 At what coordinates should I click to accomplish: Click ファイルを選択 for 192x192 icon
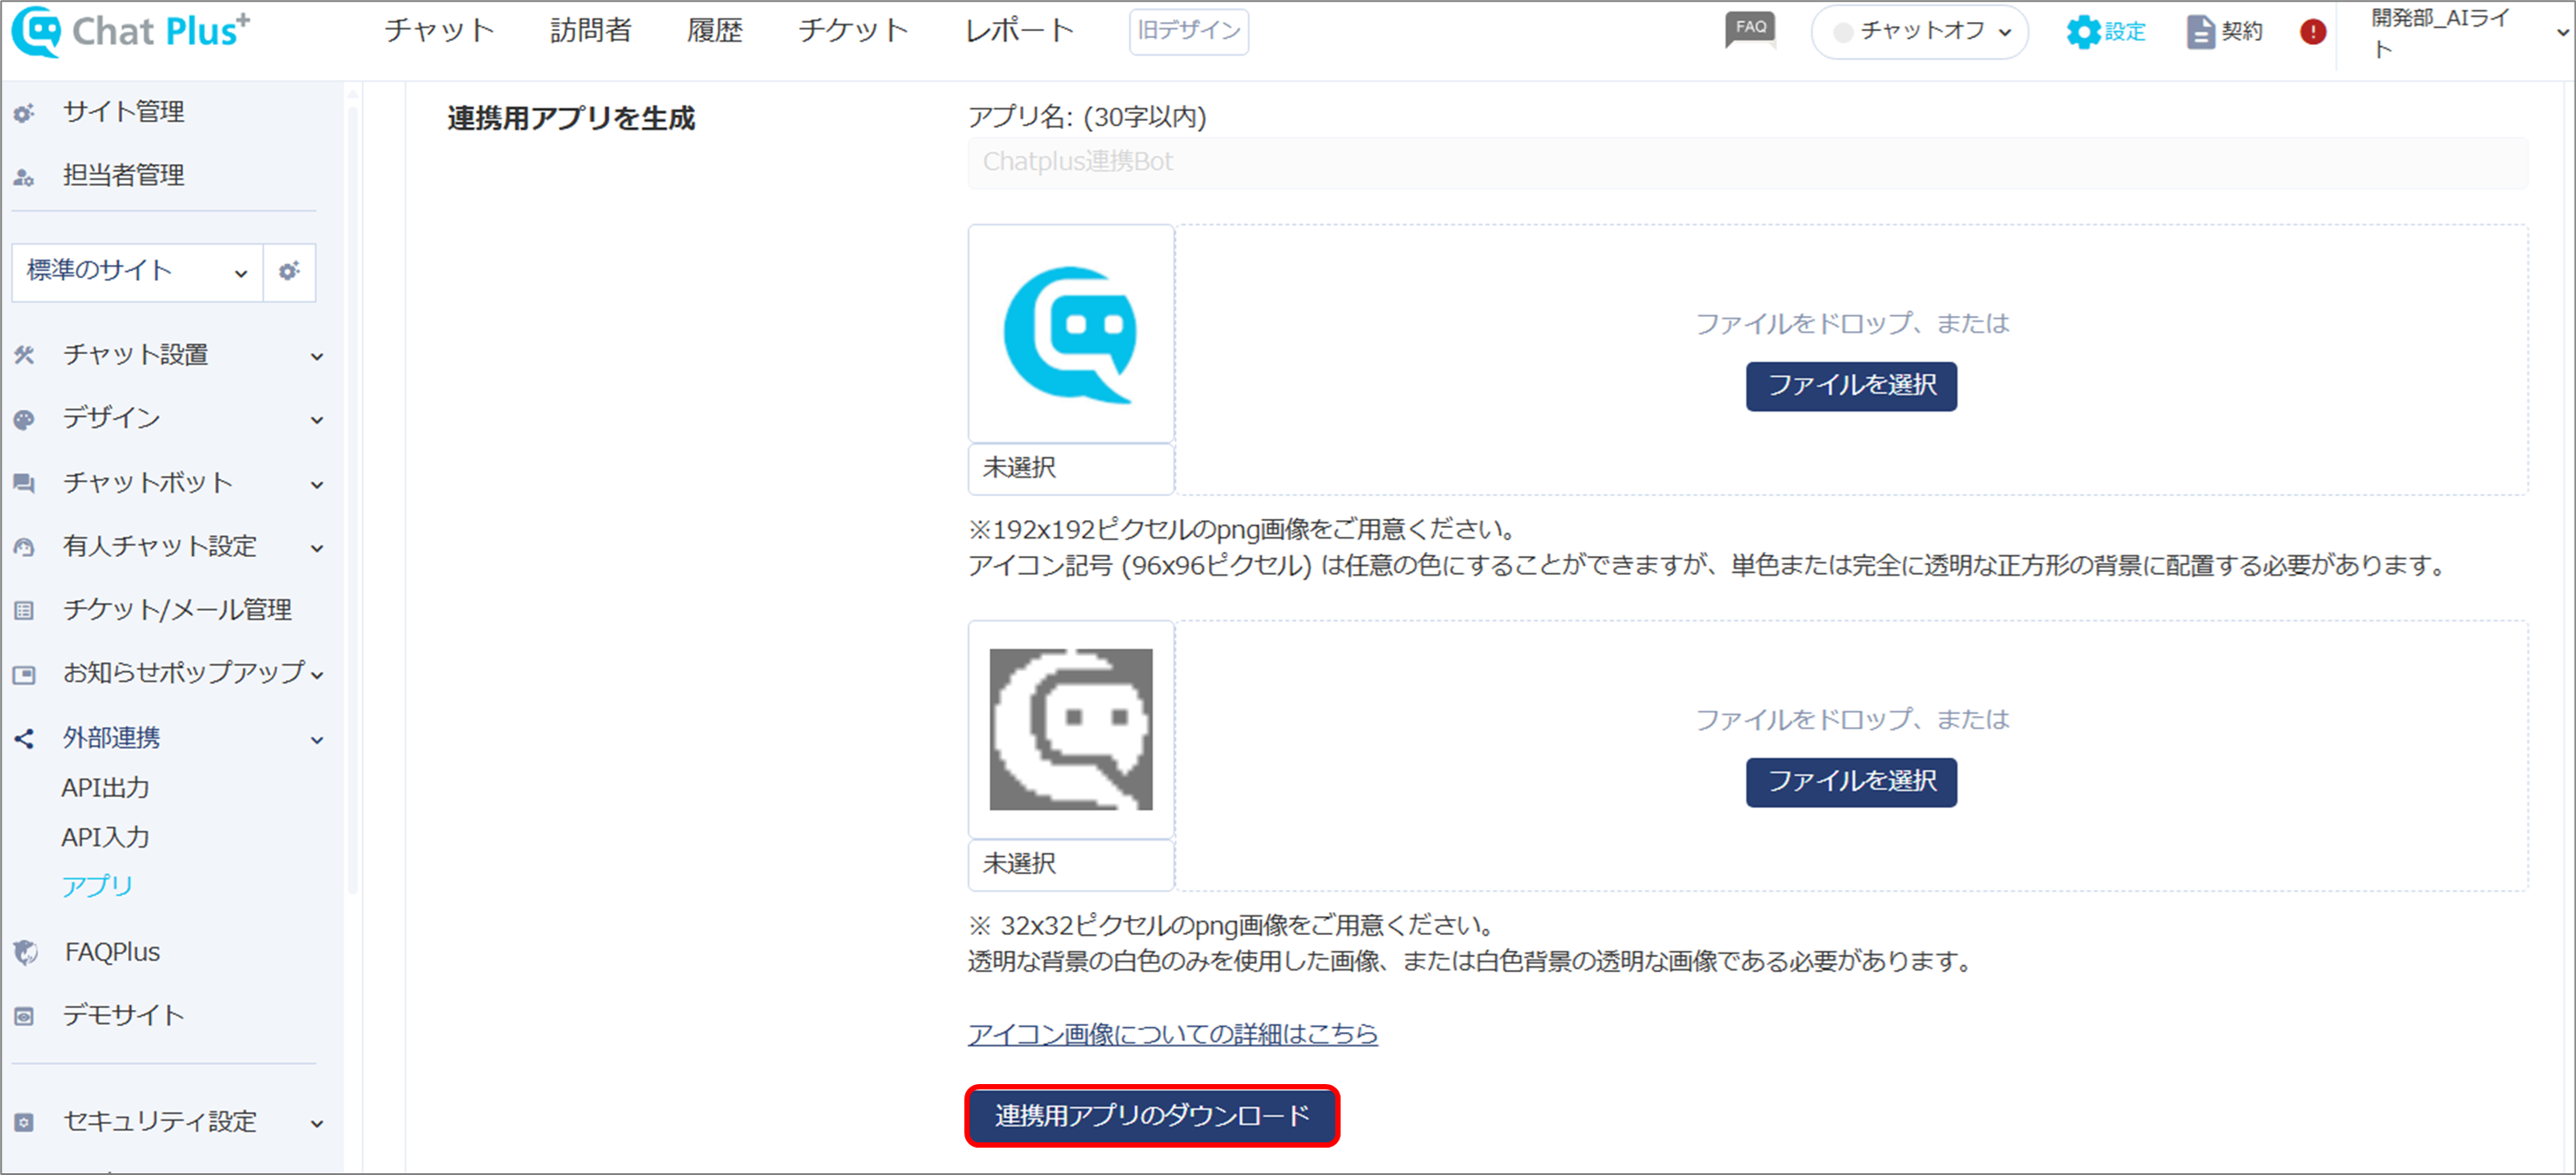point(1851,386)
